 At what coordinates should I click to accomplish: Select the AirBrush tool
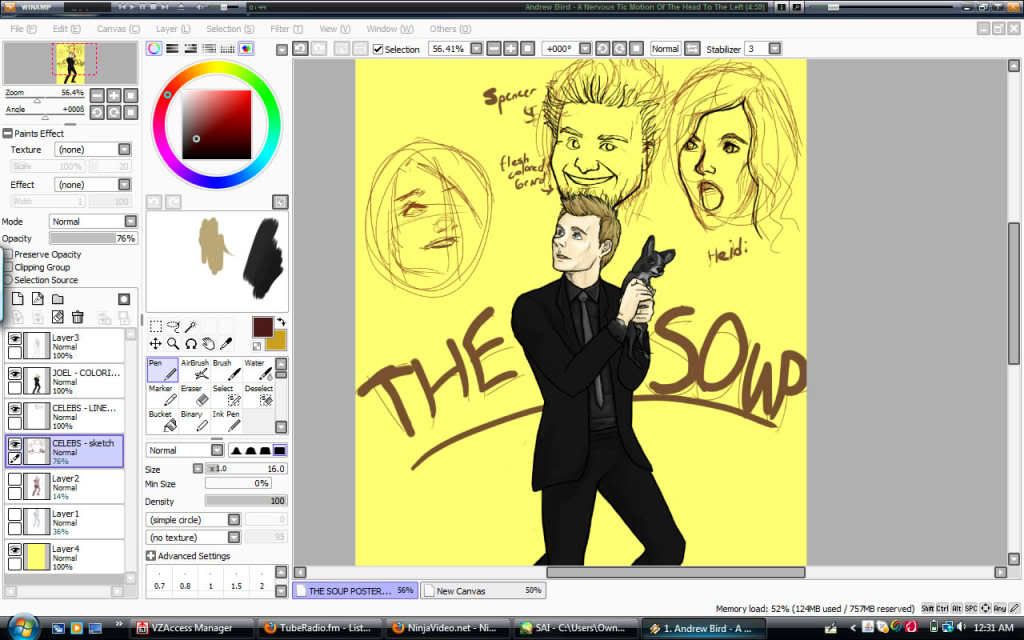(x=195, y=370)
